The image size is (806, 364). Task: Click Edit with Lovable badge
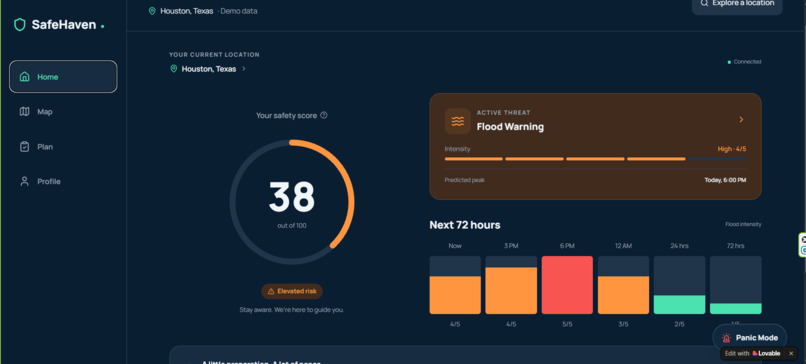(753, 354)
